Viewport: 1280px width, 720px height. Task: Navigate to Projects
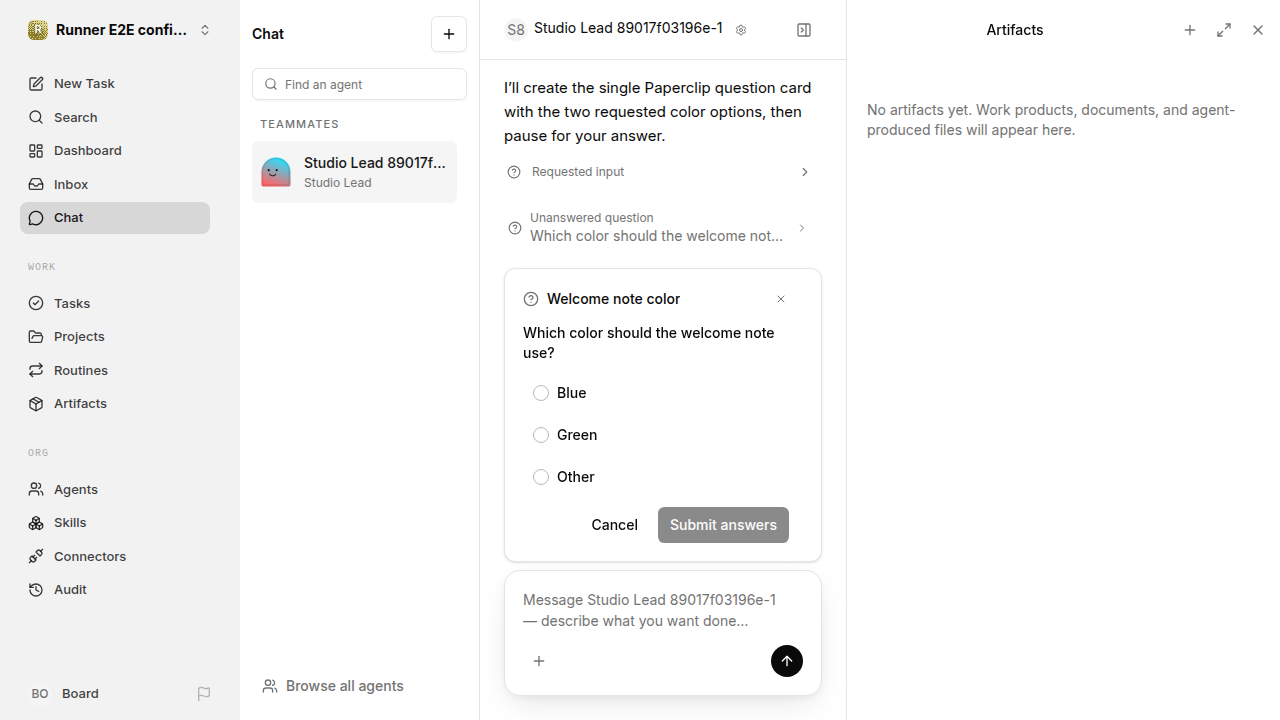pos(115,337)
